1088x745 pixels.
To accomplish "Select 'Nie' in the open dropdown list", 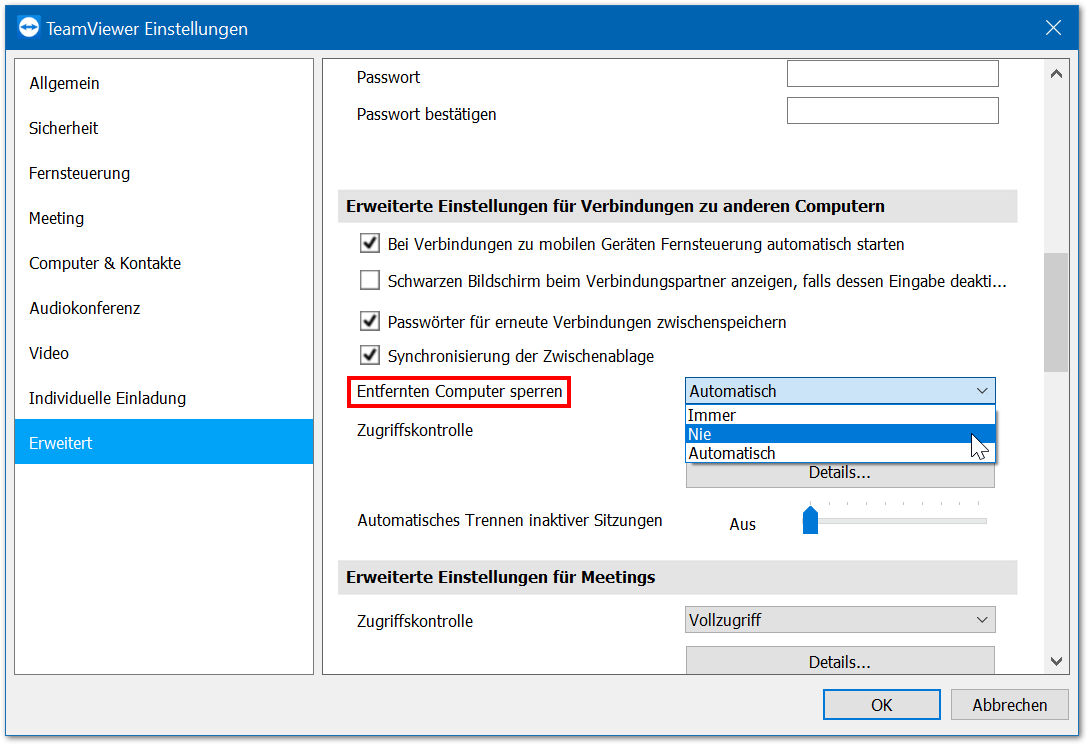I will point(840,434).
